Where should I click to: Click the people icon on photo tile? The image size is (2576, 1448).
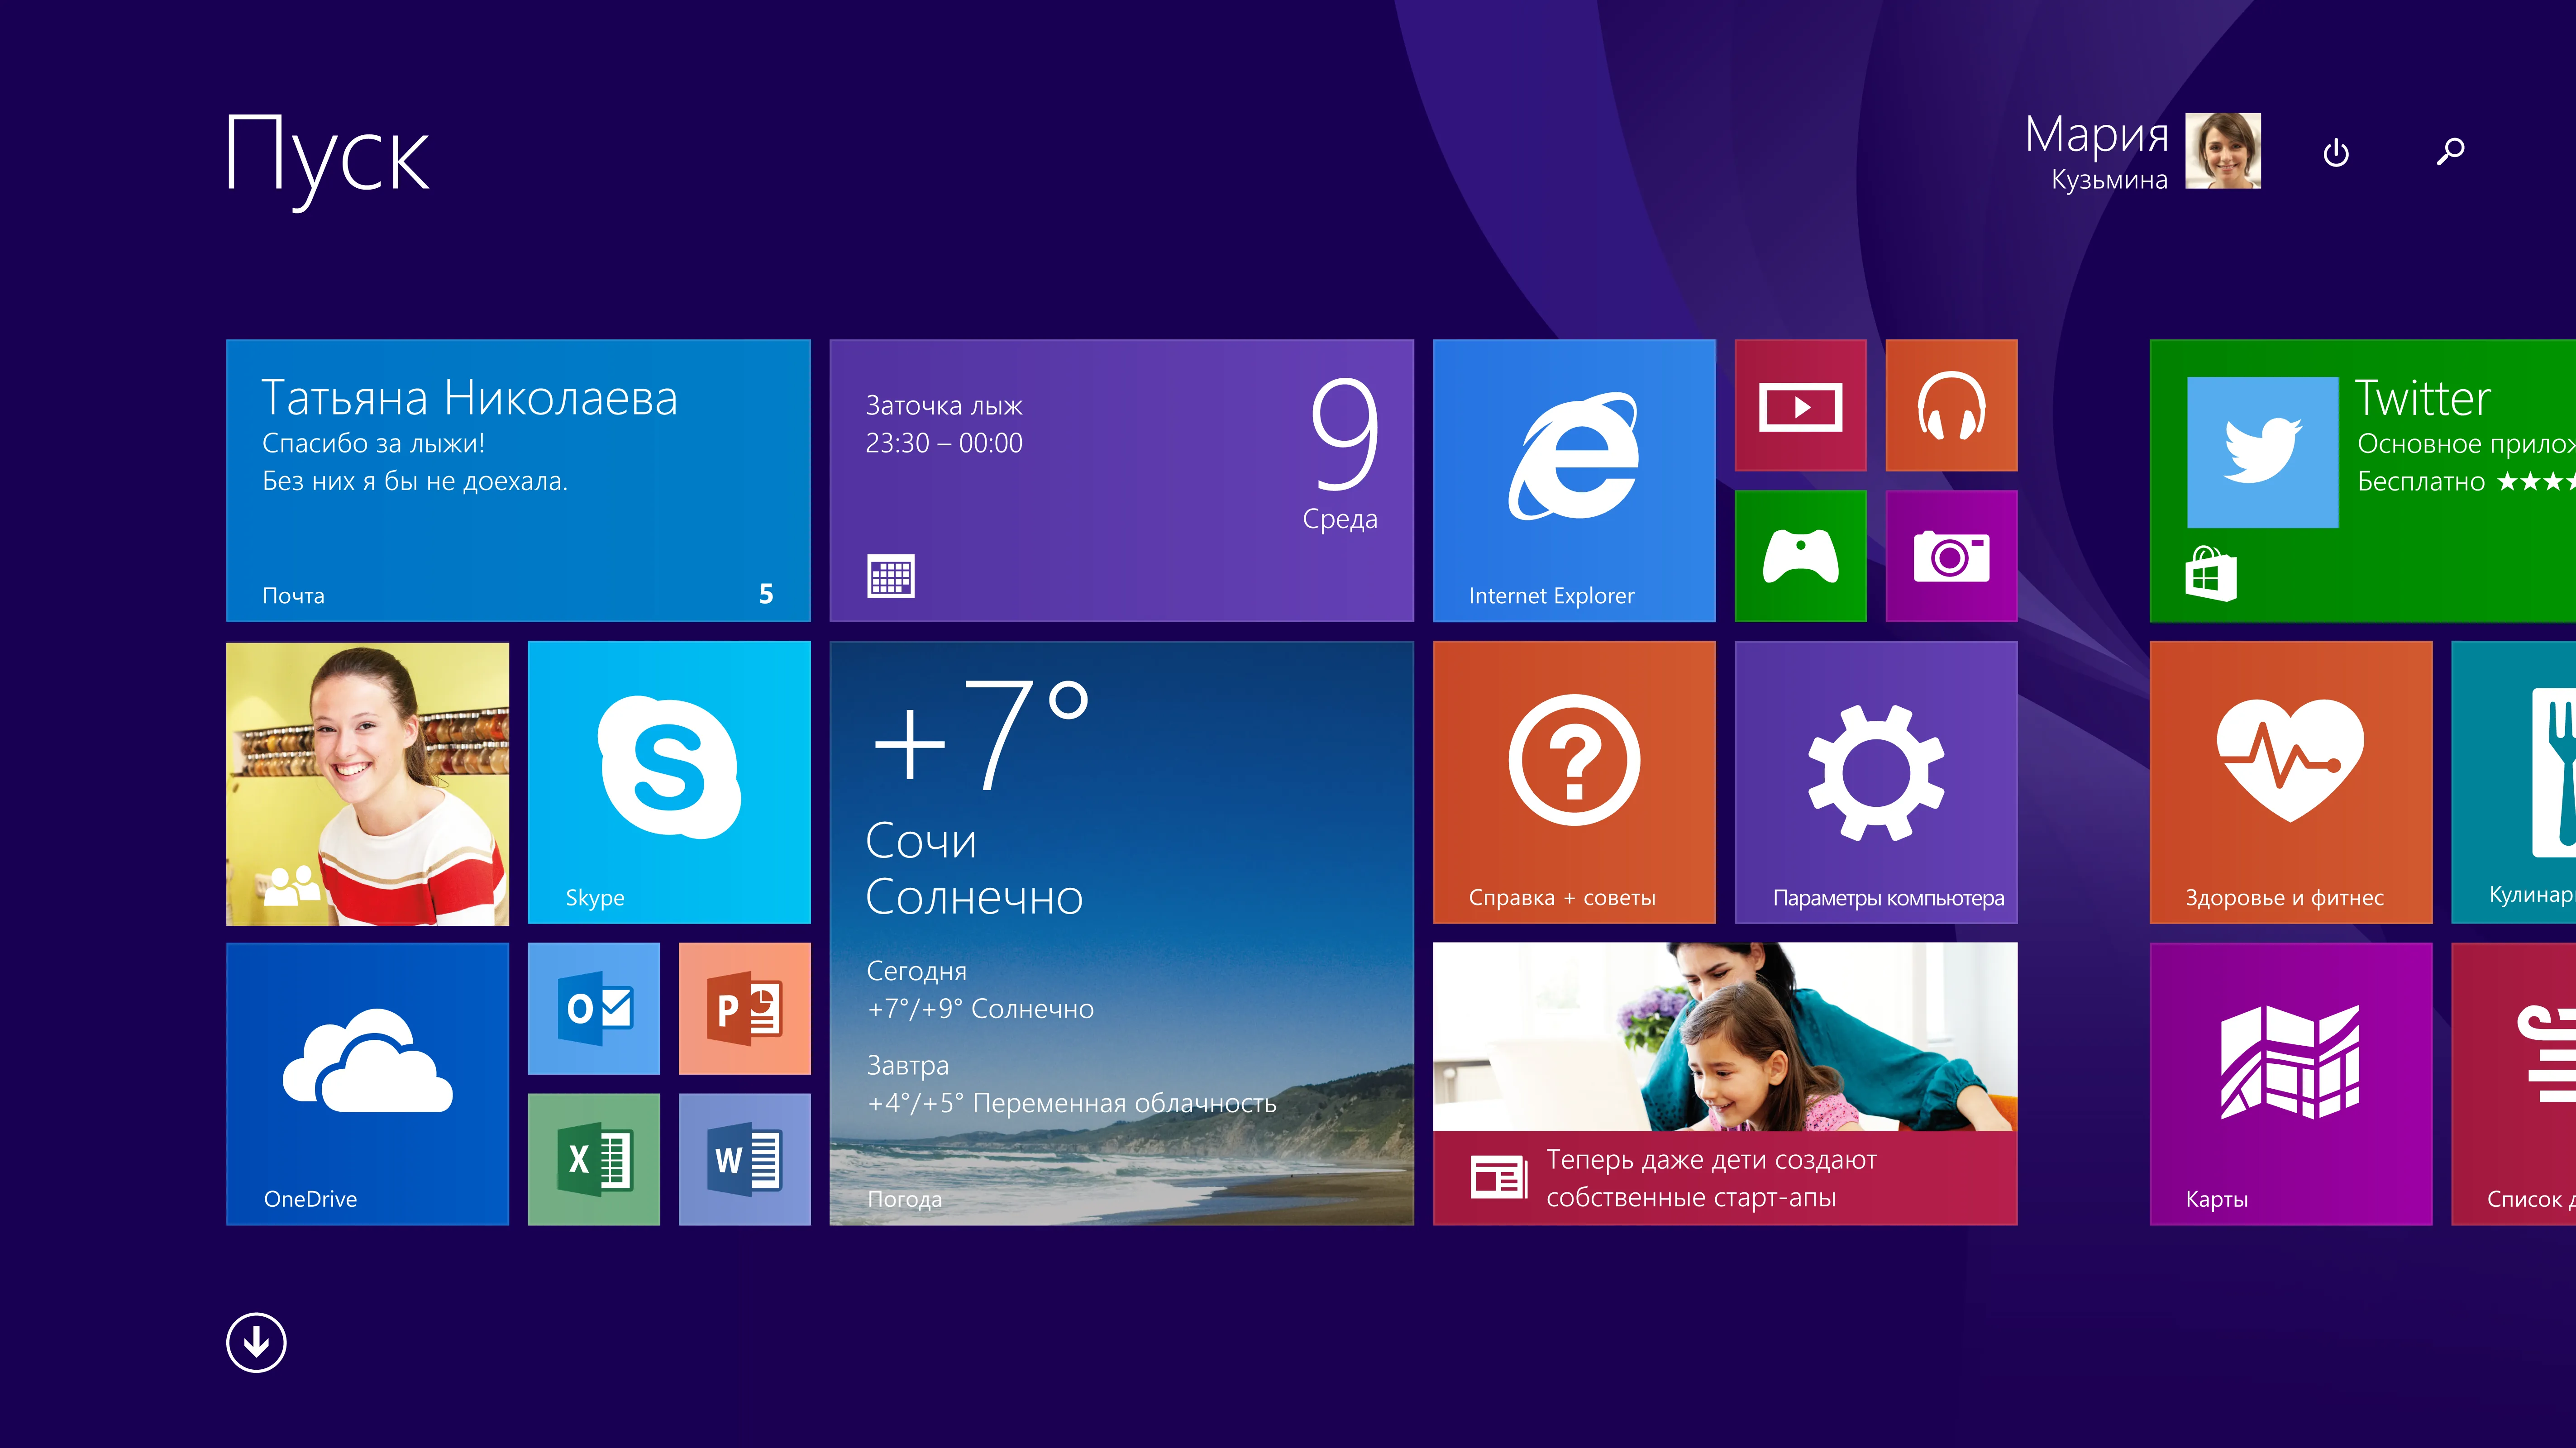[293, 885]
